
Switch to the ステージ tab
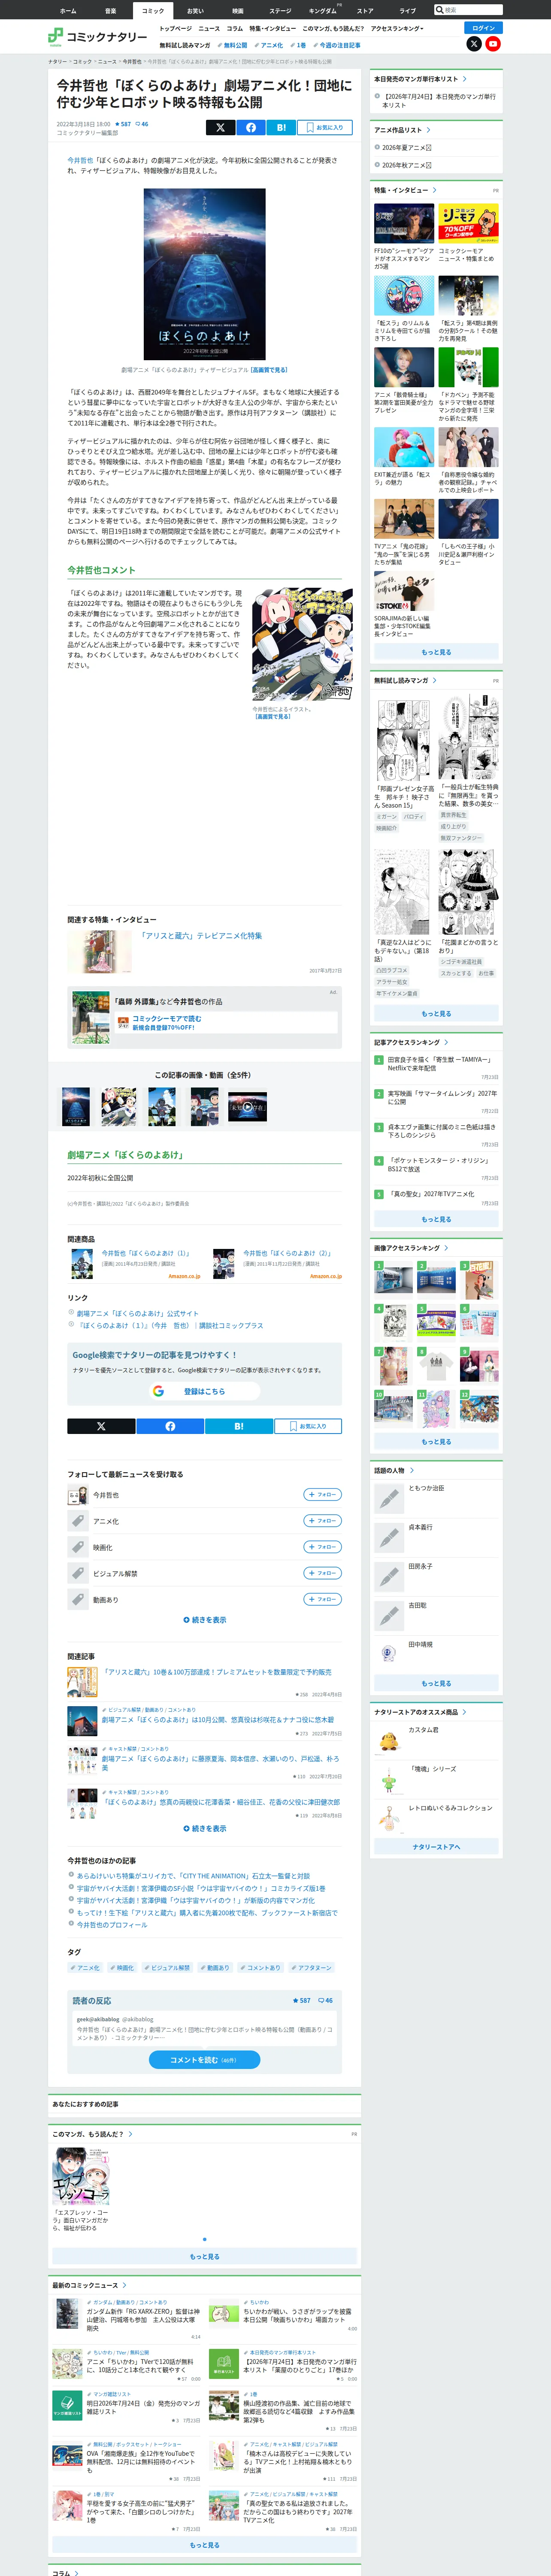(x=280, y=11)
